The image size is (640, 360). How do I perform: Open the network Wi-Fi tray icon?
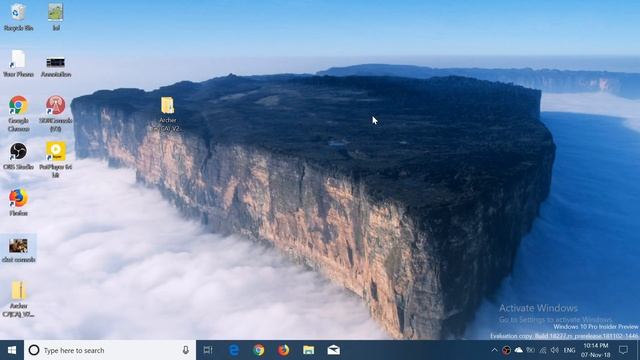pos(543,350)
